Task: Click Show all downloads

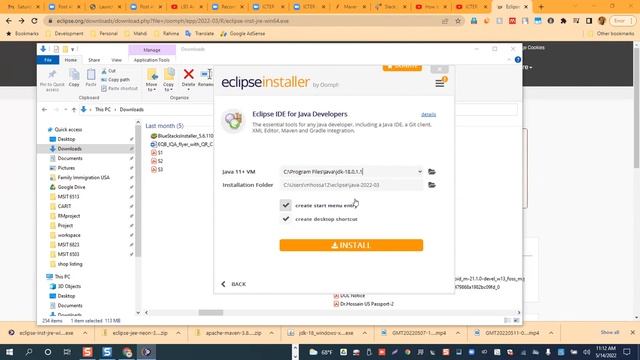Action: point(610,333)
